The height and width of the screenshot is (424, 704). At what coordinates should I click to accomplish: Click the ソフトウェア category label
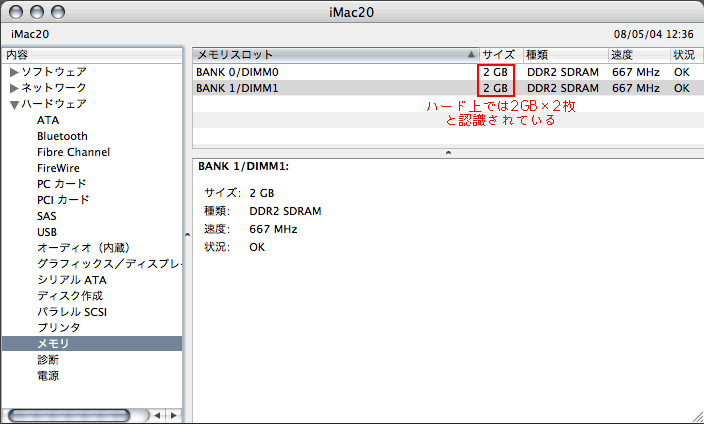[x=54, y=72]
